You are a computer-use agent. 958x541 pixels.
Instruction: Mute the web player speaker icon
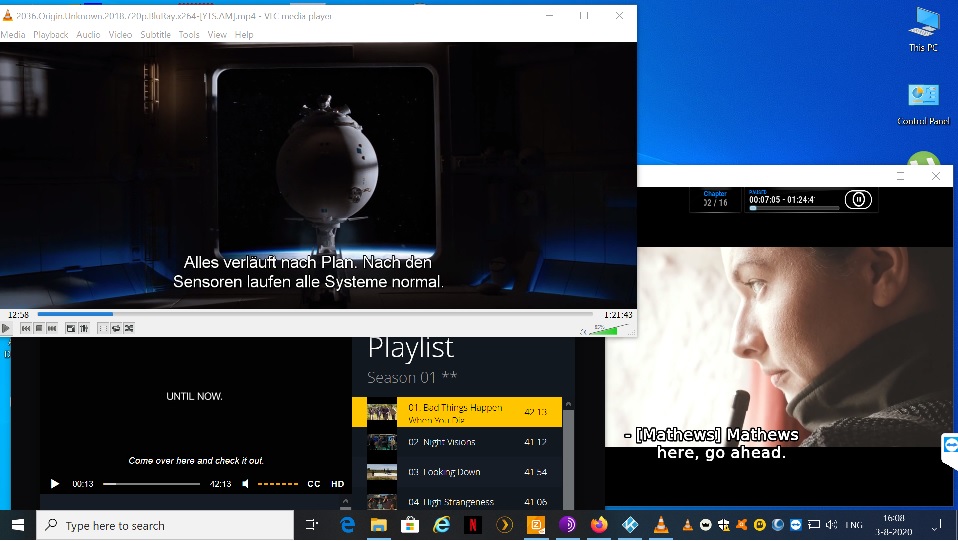246,484
